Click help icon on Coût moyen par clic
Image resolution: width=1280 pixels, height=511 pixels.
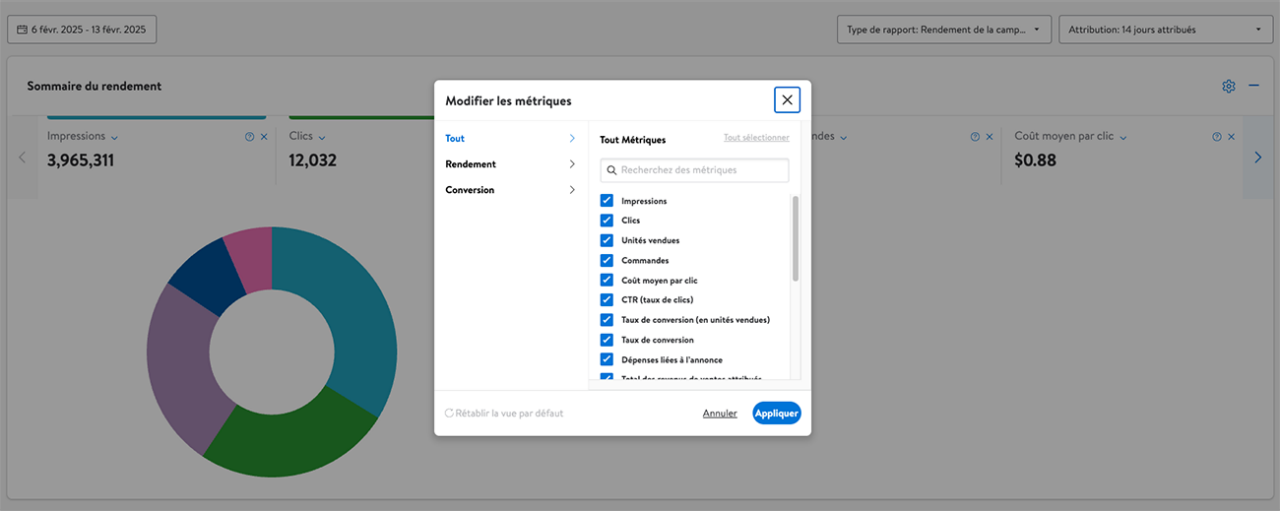tap(1216, 137)
